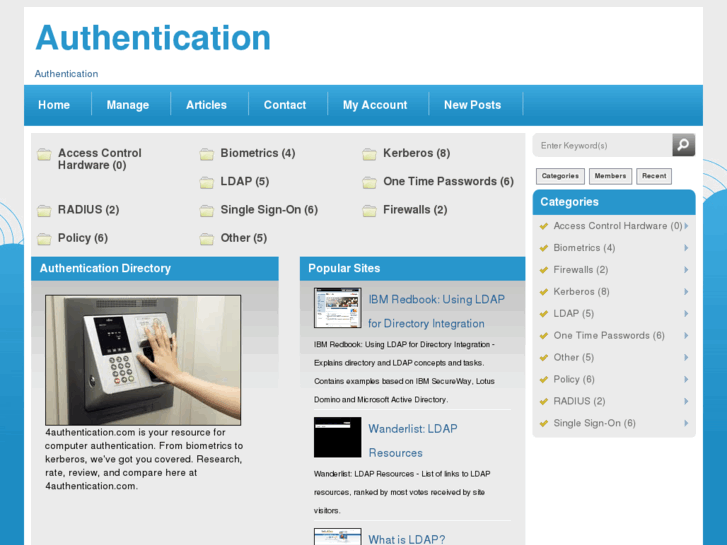The image size is (727, 545).
Task: Click checkmark icon next to sidebar Single Sign-On (6)
Action: tap(544, 423)
